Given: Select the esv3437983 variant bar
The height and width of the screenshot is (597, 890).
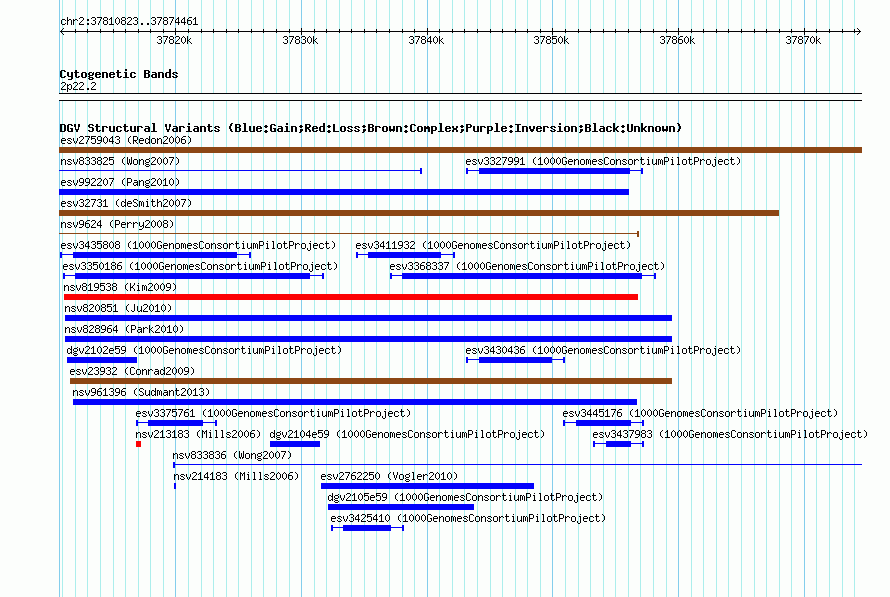Looking at the screenshot, I should point(618,444).
